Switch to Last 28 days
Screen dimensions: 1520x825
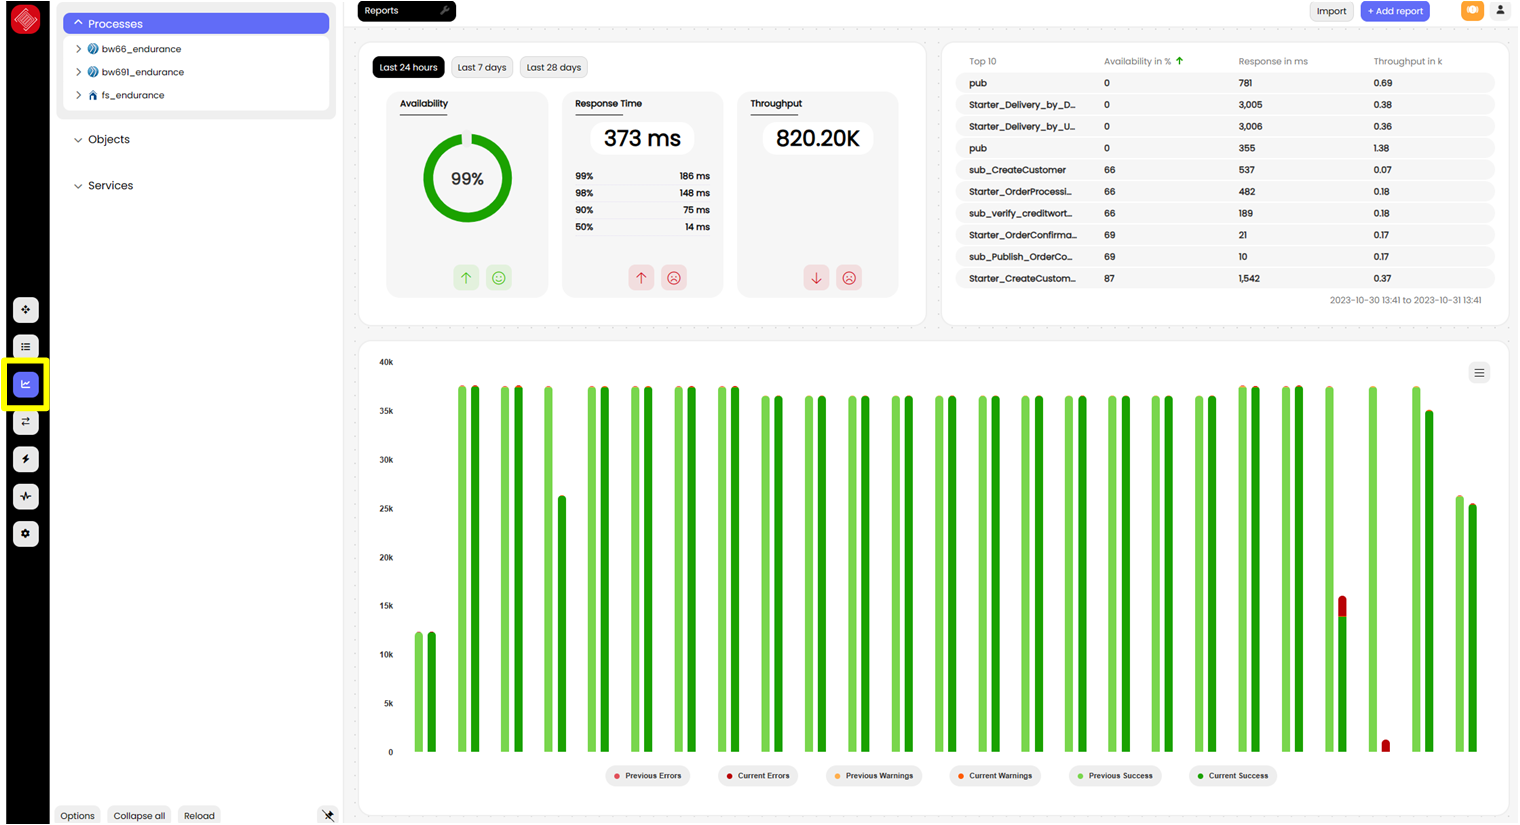pyautogui.click(x=553, y=67)
